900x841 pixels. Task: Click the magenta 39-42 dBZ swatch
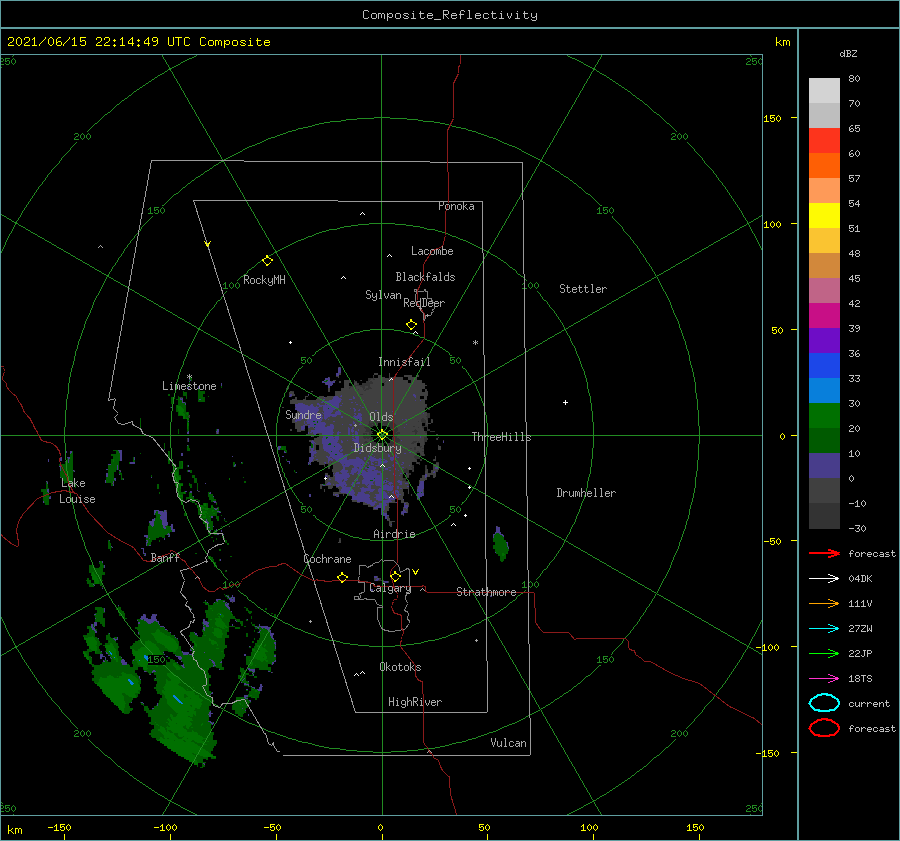824,316
